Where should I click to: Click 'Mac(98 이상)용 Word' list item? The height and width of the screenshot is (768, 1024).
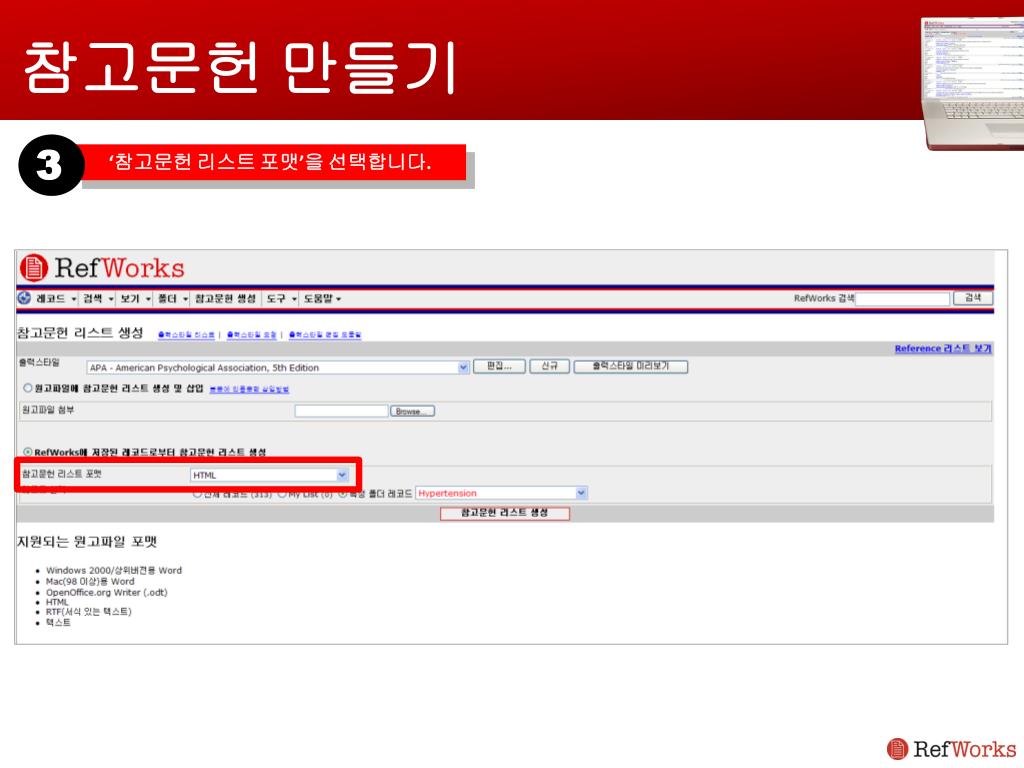click(x=90, y=581)
